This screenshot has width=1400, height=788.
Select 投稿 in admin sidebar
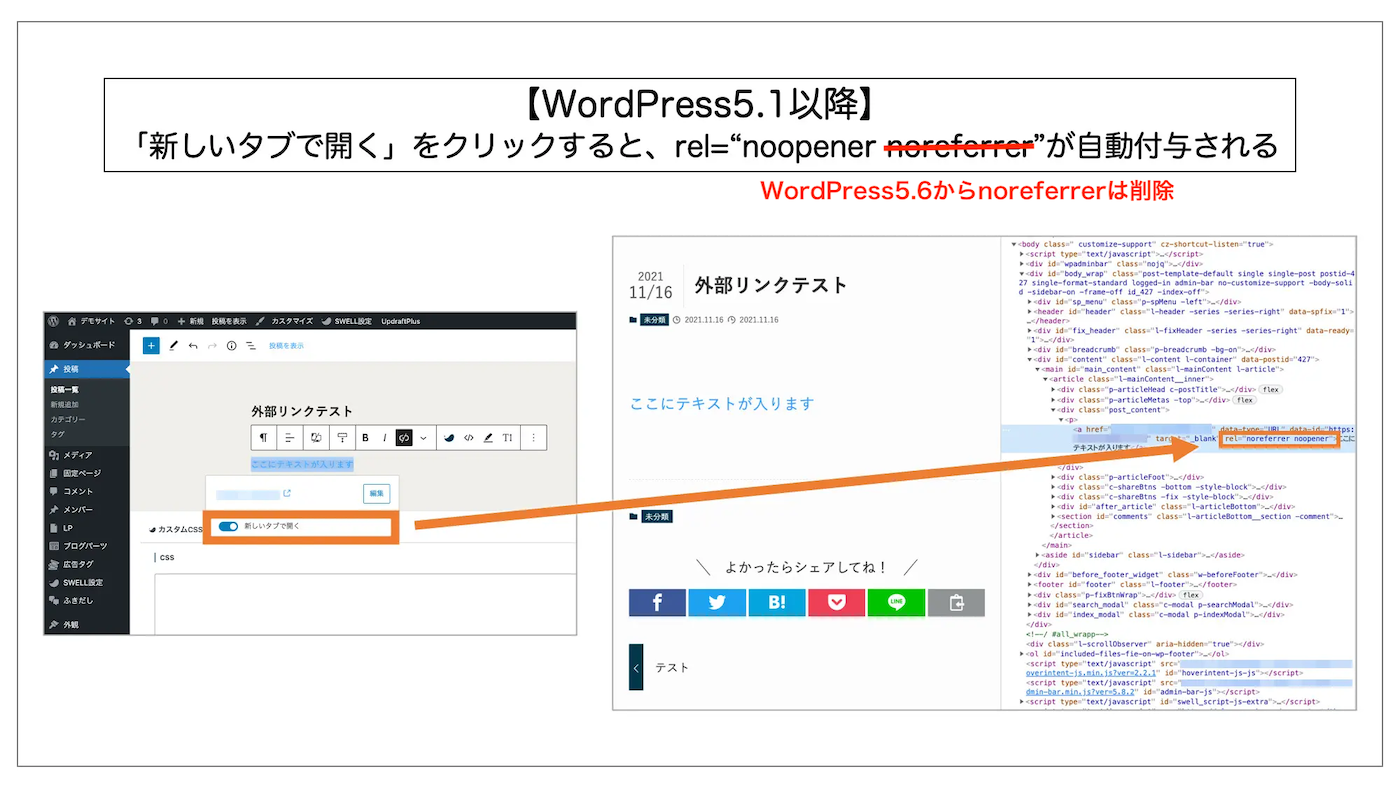tap(87, 369)
